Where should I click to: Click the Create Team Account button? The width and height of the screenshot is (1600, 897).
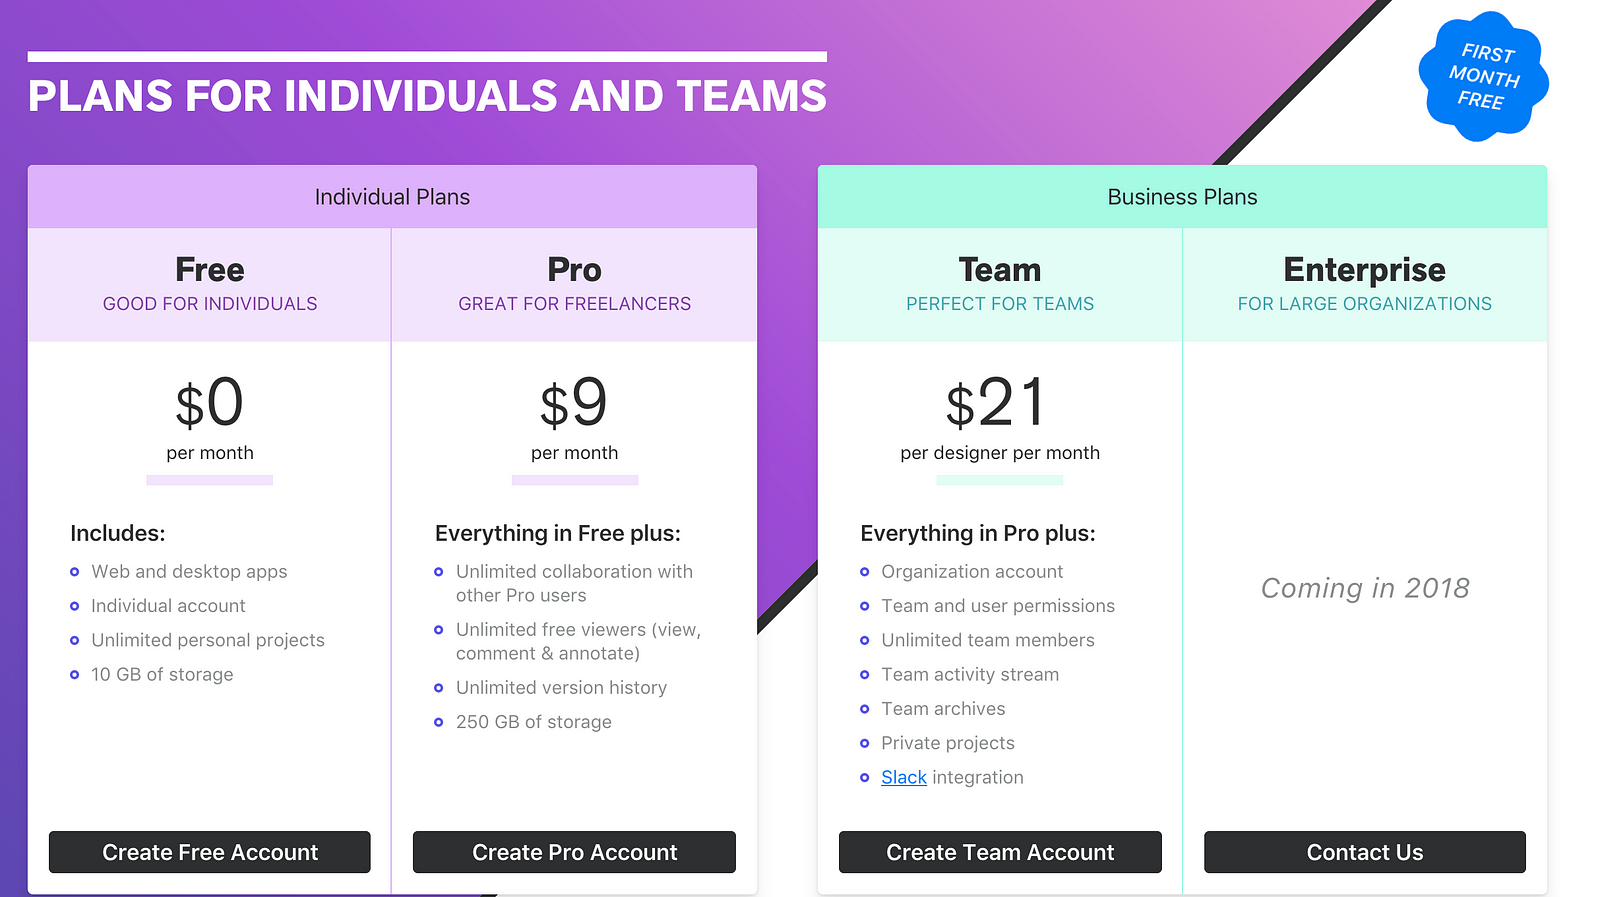pos(1000,852)
